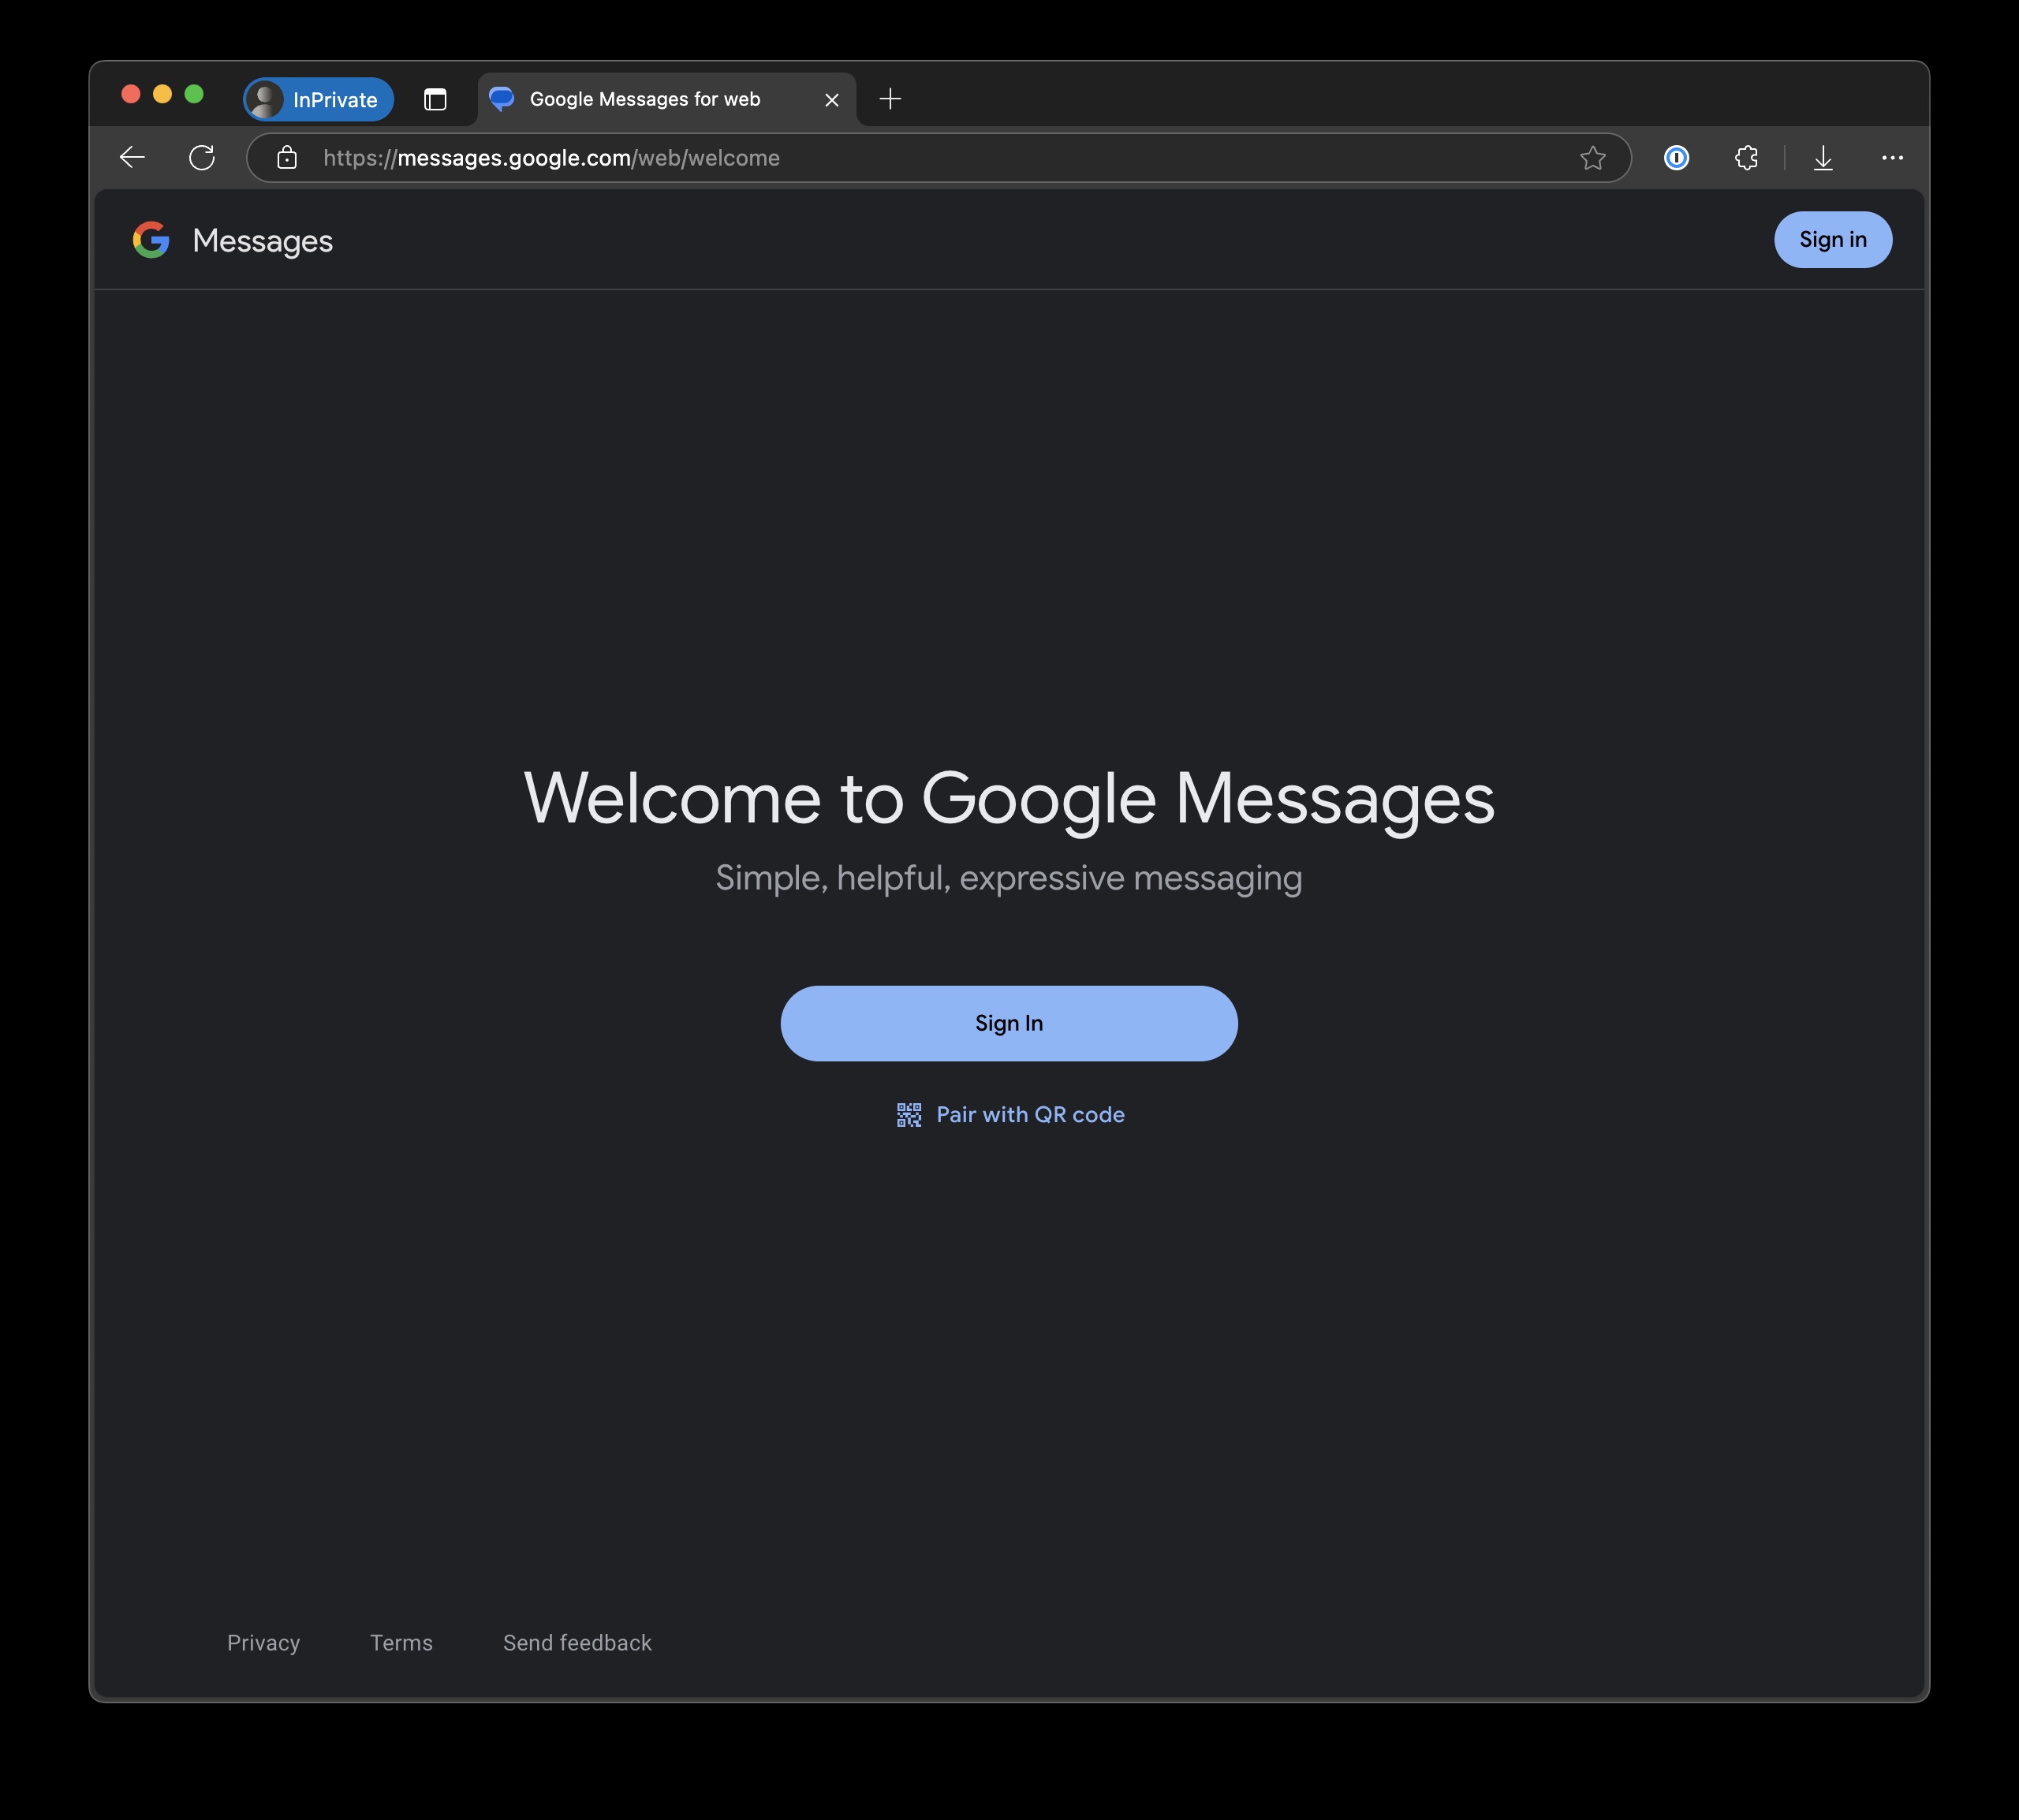
Task: Open the Downloads arrow icon
Action: click(1823, 158)
